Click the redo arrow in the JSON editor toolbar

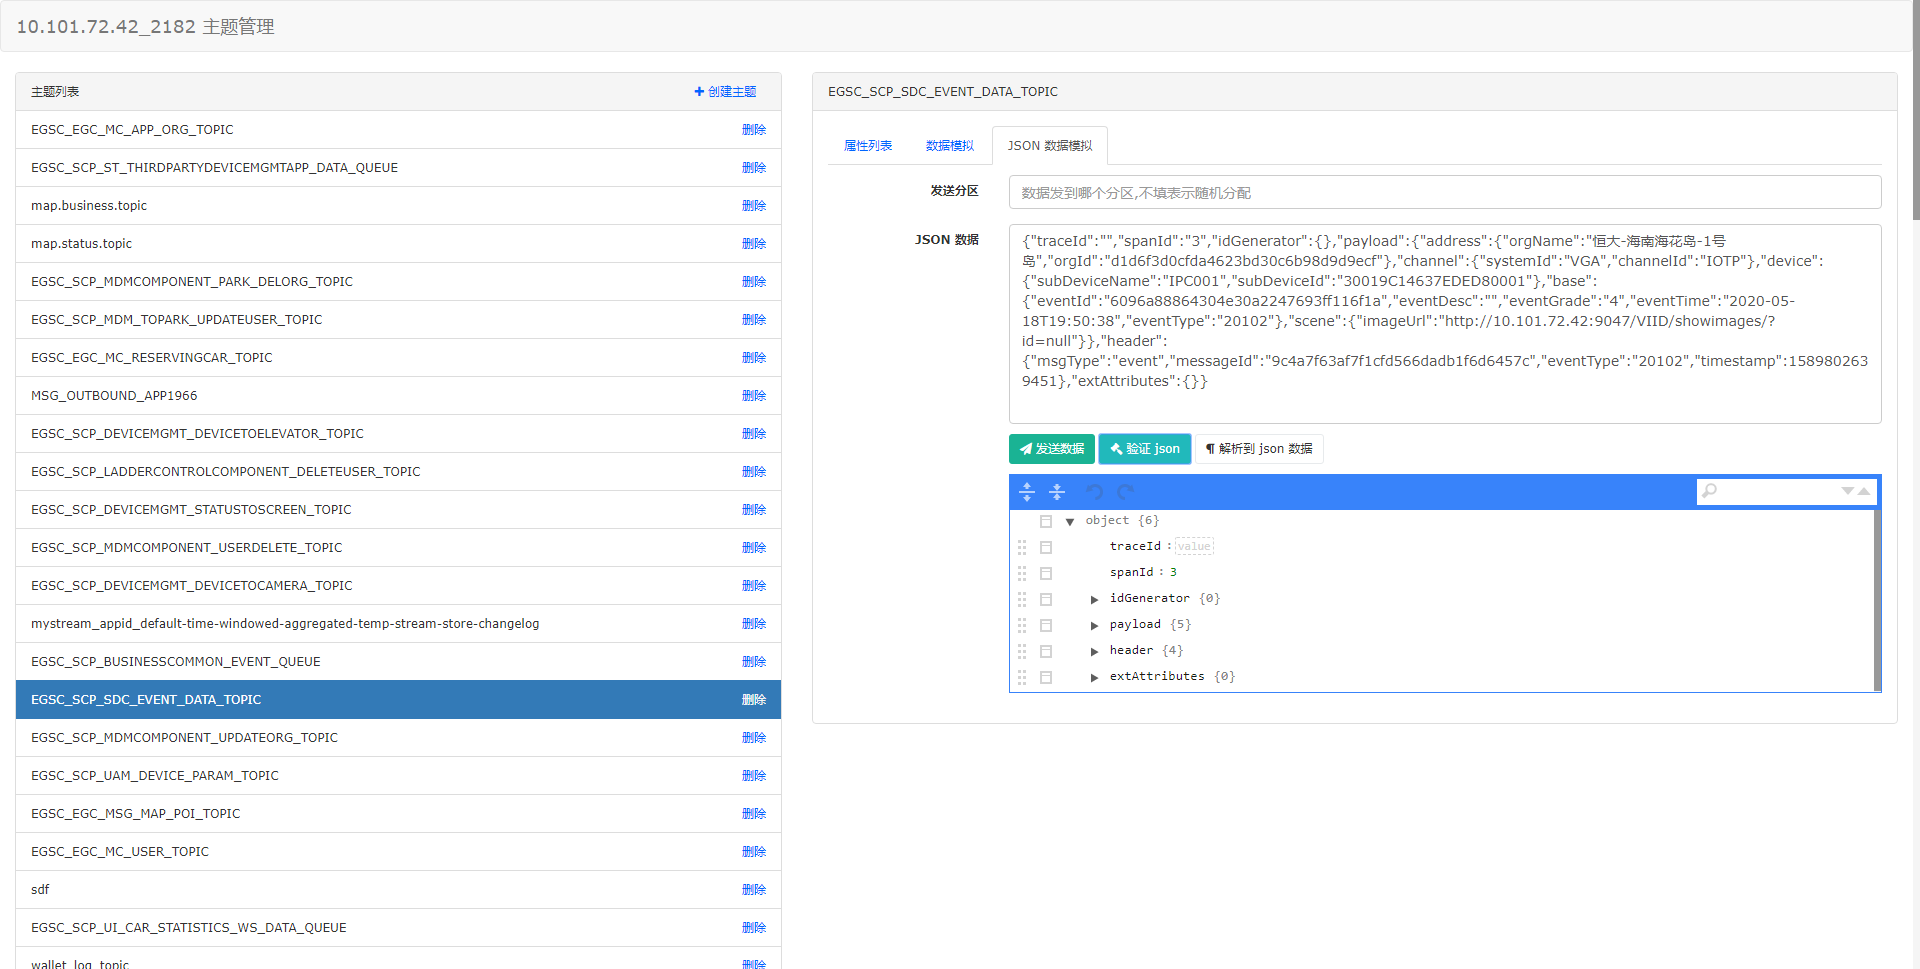(1125, 492)
